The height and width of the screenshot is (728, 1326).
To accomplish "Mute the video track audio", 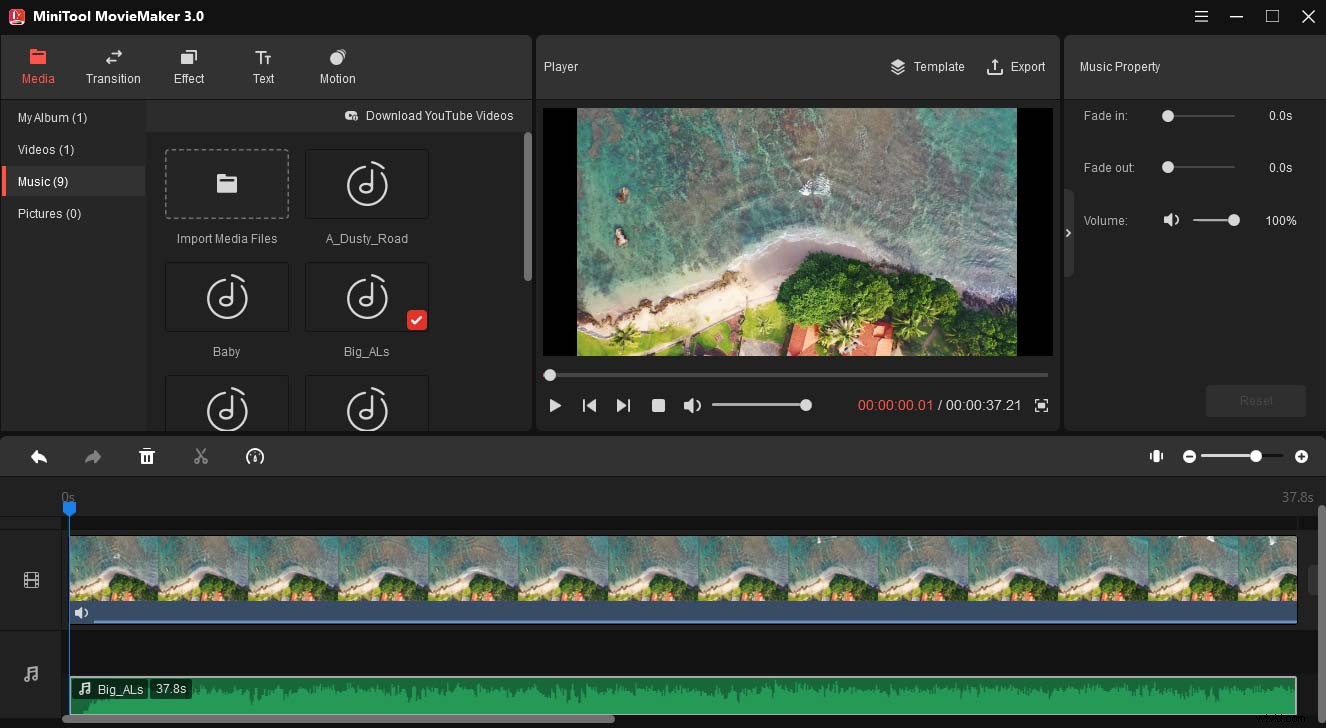I will 82,613.
